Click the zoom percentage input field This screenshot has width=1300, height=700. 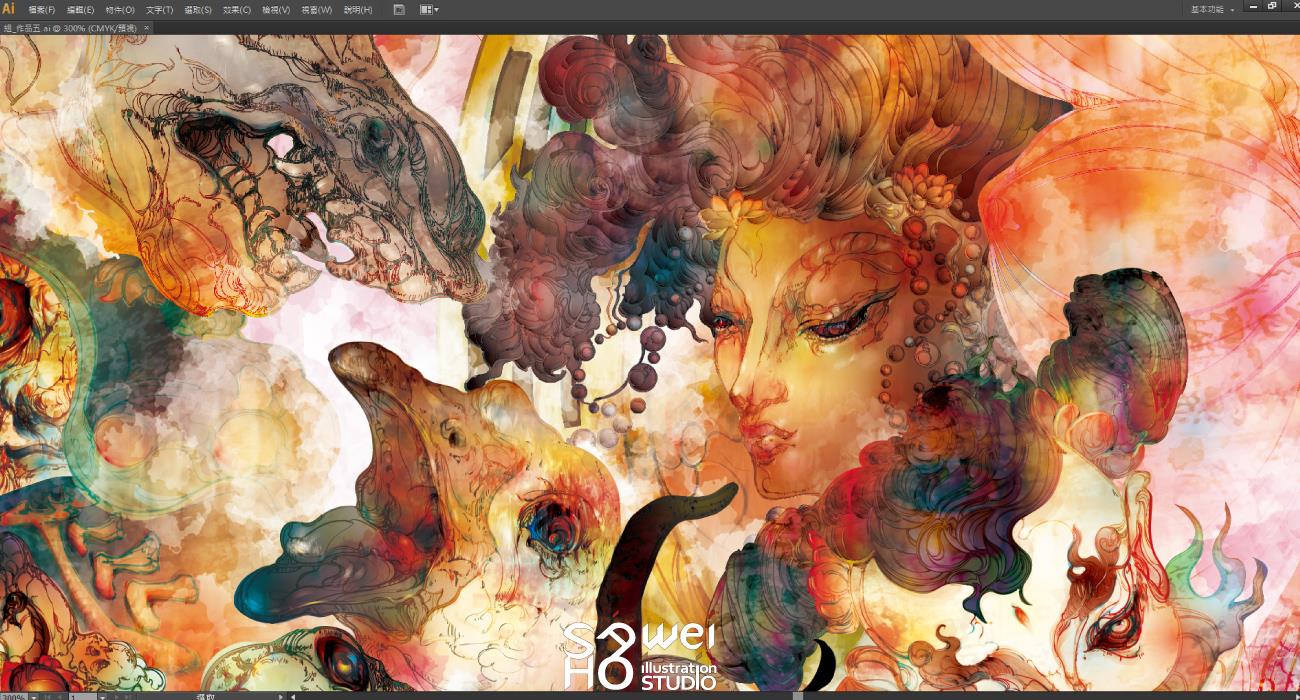click(14, 696)
